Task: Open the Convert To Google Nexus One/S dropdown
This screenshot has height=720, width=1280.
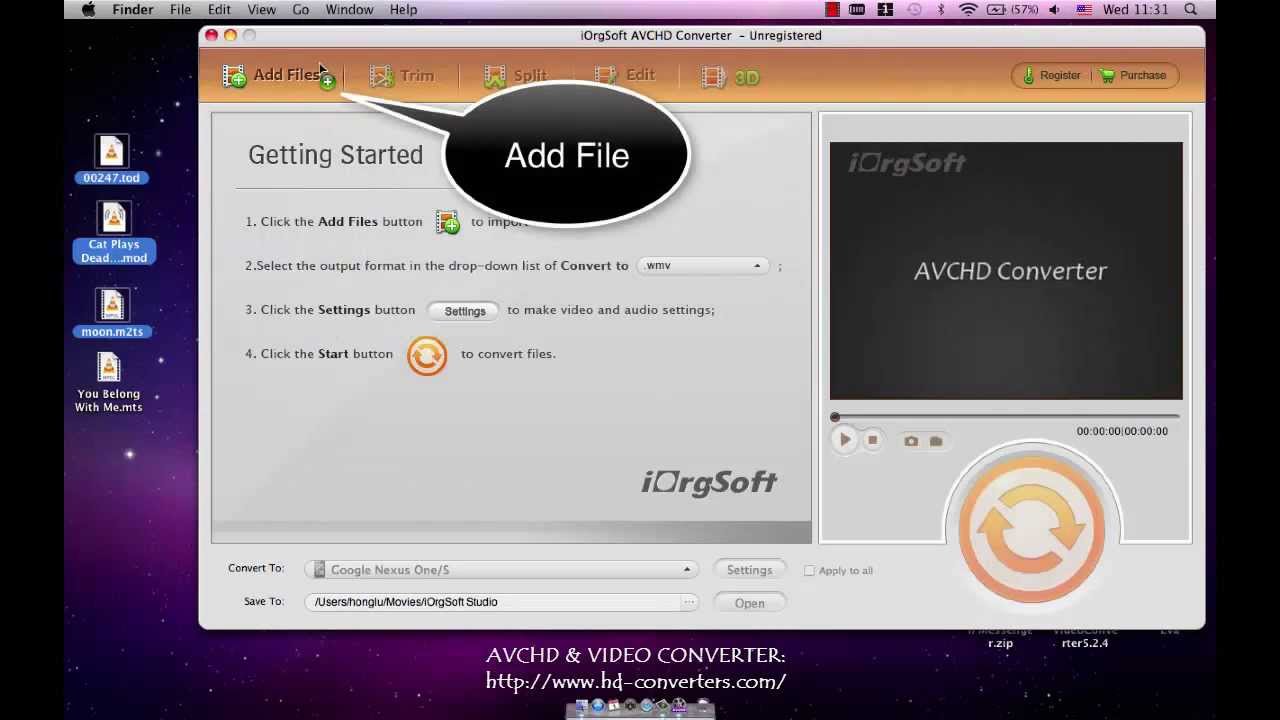Action: (x=503, y=570)
